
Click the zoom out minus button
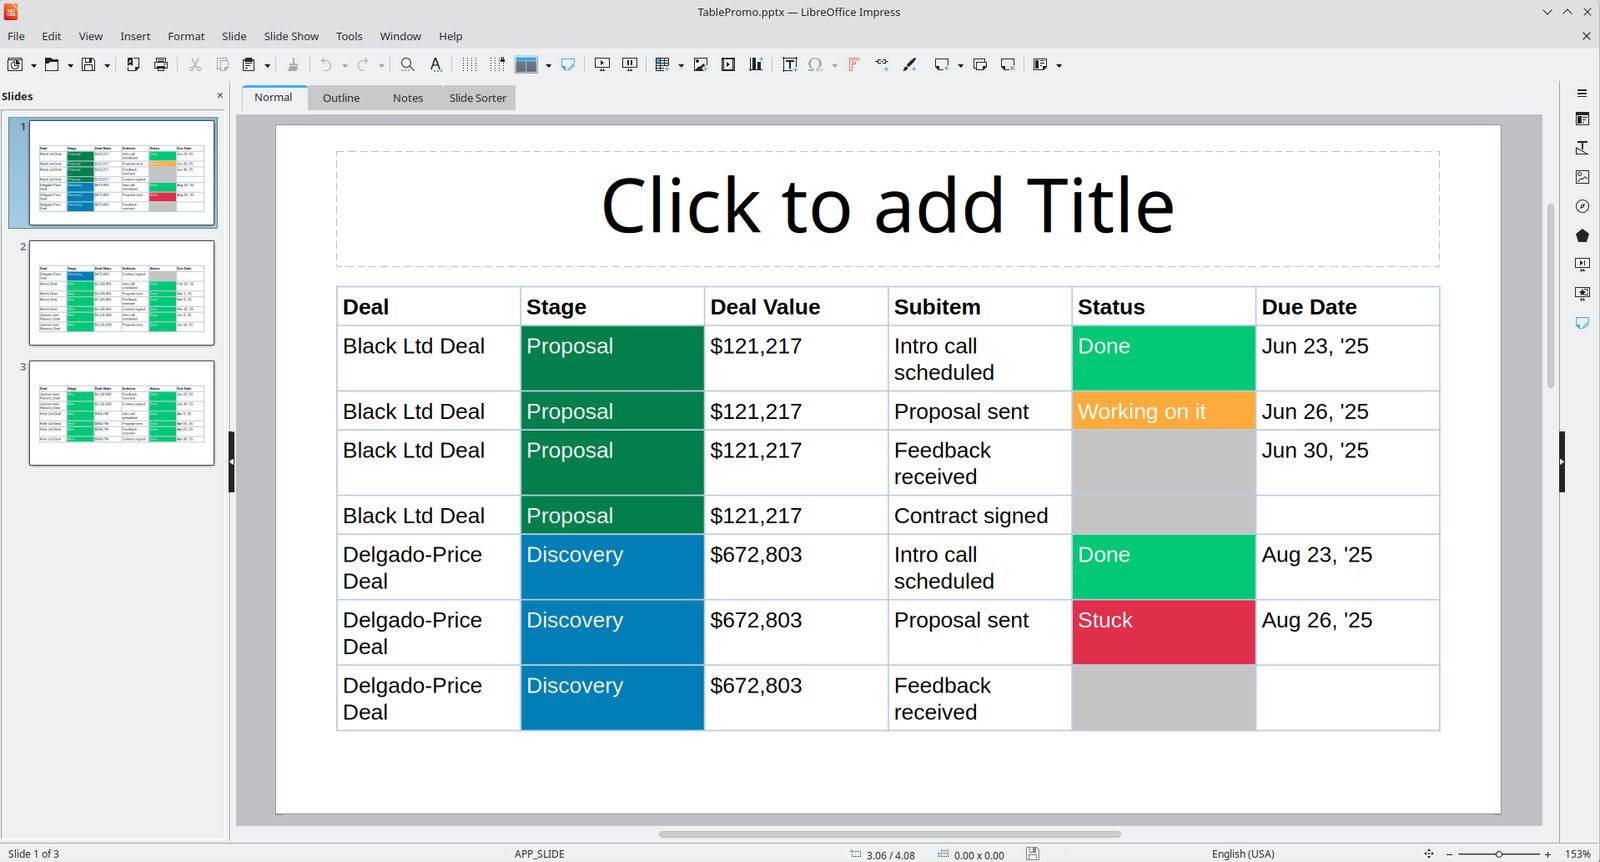click(x=1449, y=854)
